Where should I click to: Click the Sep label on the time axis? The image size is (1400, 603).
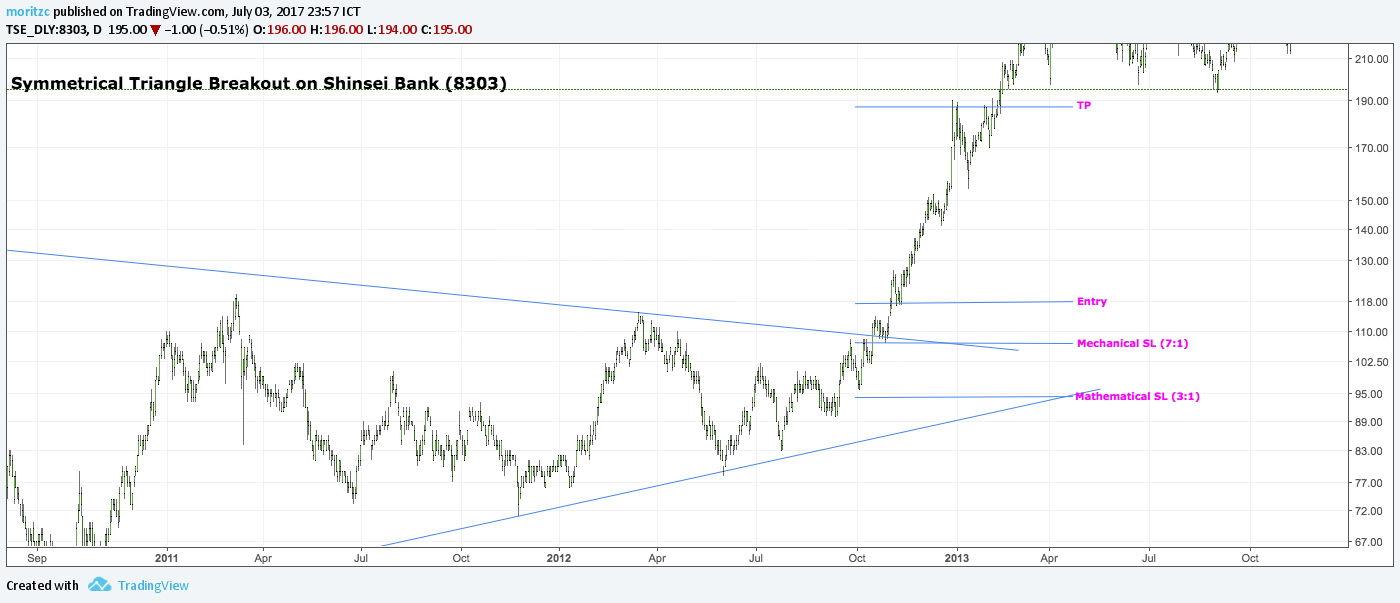tap(37, 558)
